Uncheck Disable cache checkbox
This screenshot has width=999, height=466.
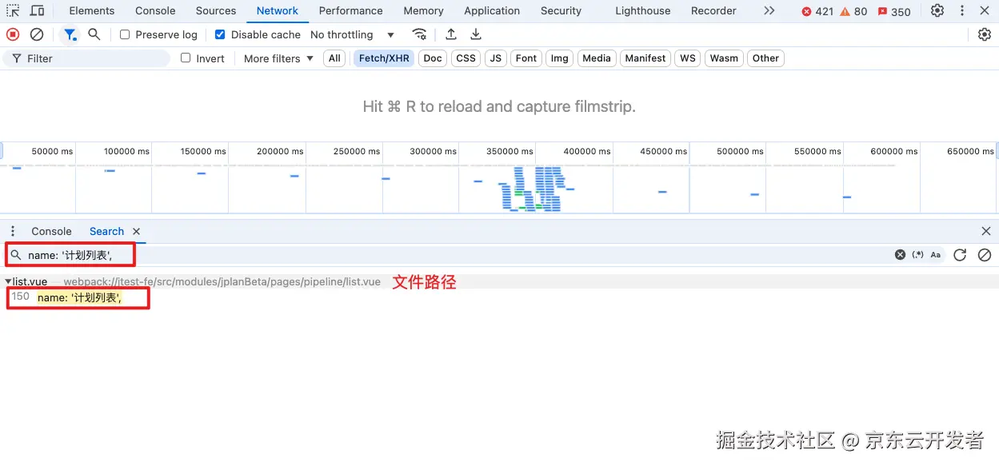tap(220, 34)
